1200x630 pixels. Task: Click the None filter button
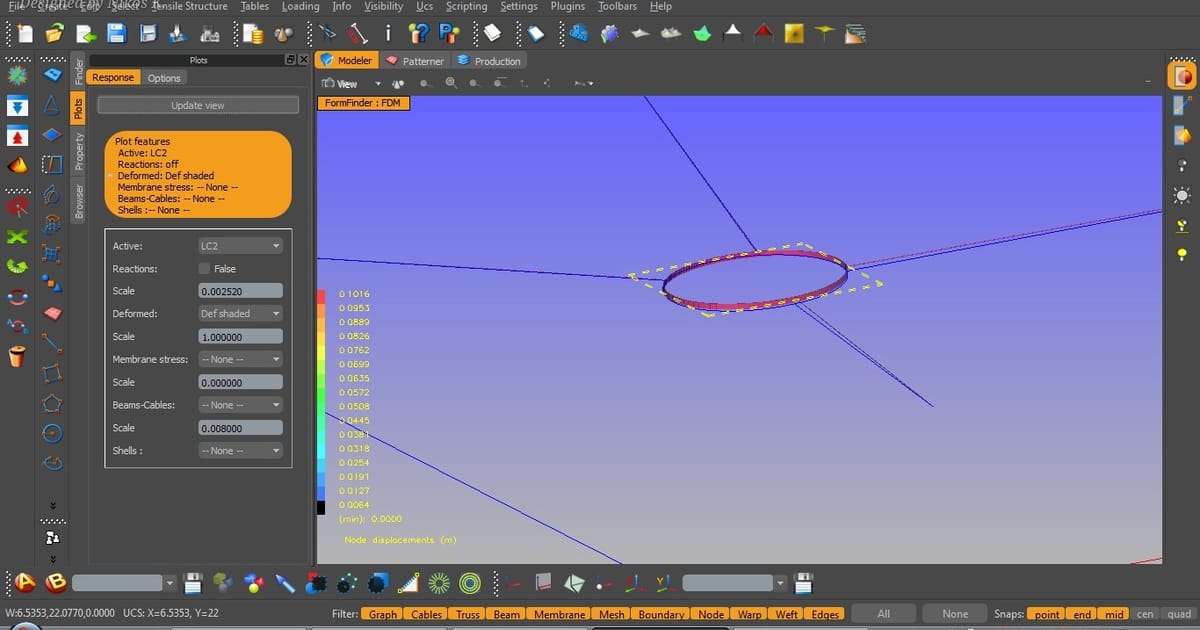[x=955, y=614]
